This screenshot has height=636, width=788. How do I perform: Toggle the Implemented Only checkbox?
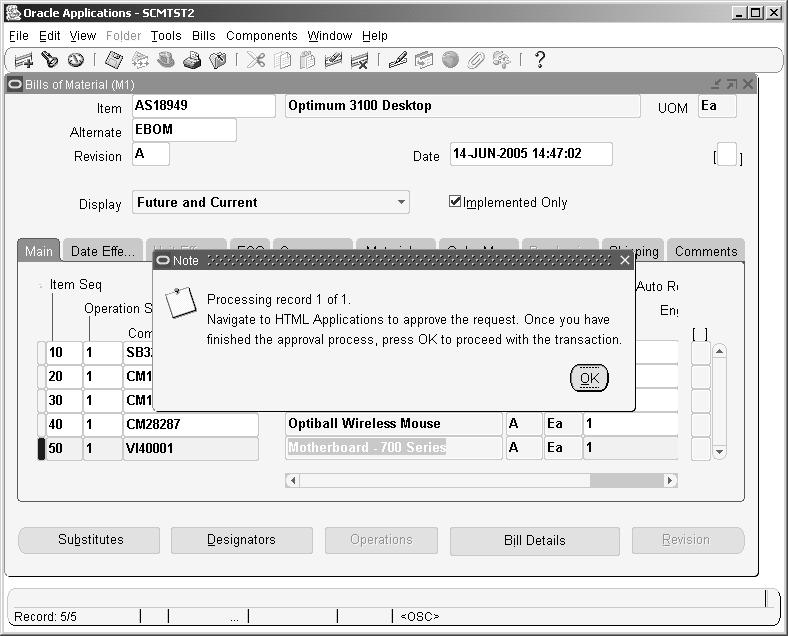(455, 201)
